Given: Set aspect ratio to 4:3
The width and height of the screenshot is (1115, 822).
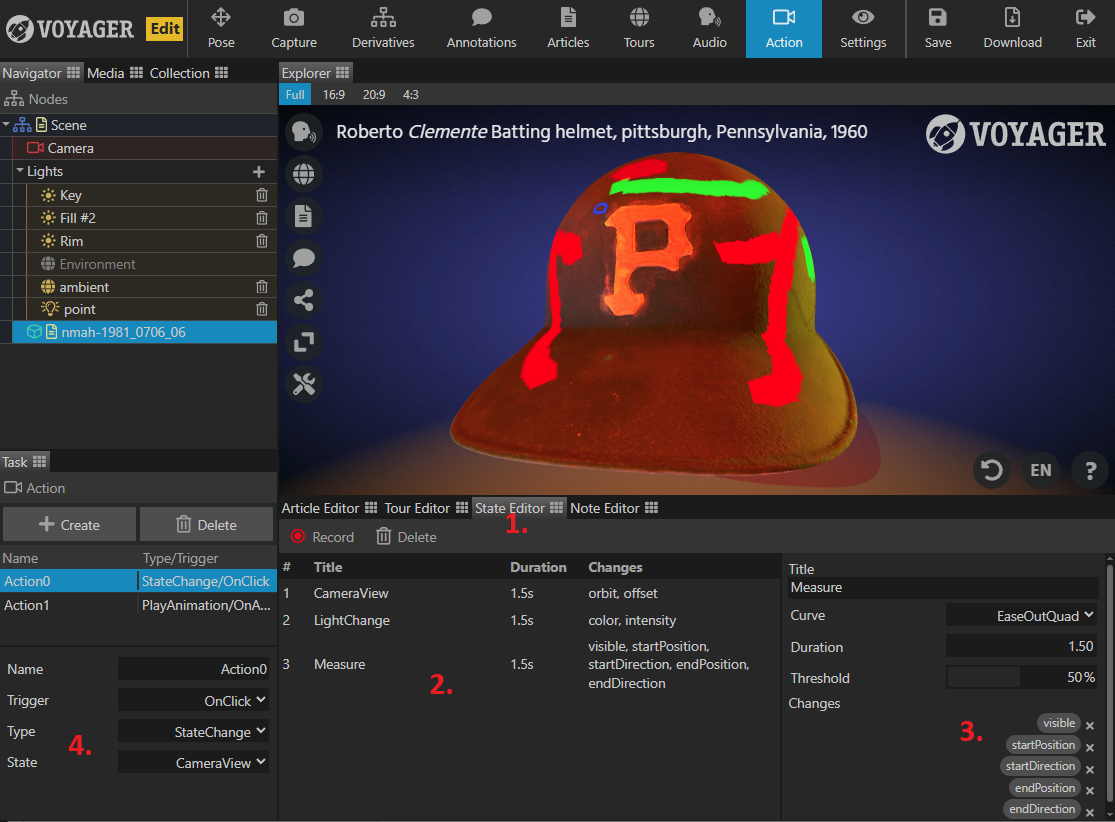Looking at the screenshot, I should pyautogui.click(x=411, y=95).
